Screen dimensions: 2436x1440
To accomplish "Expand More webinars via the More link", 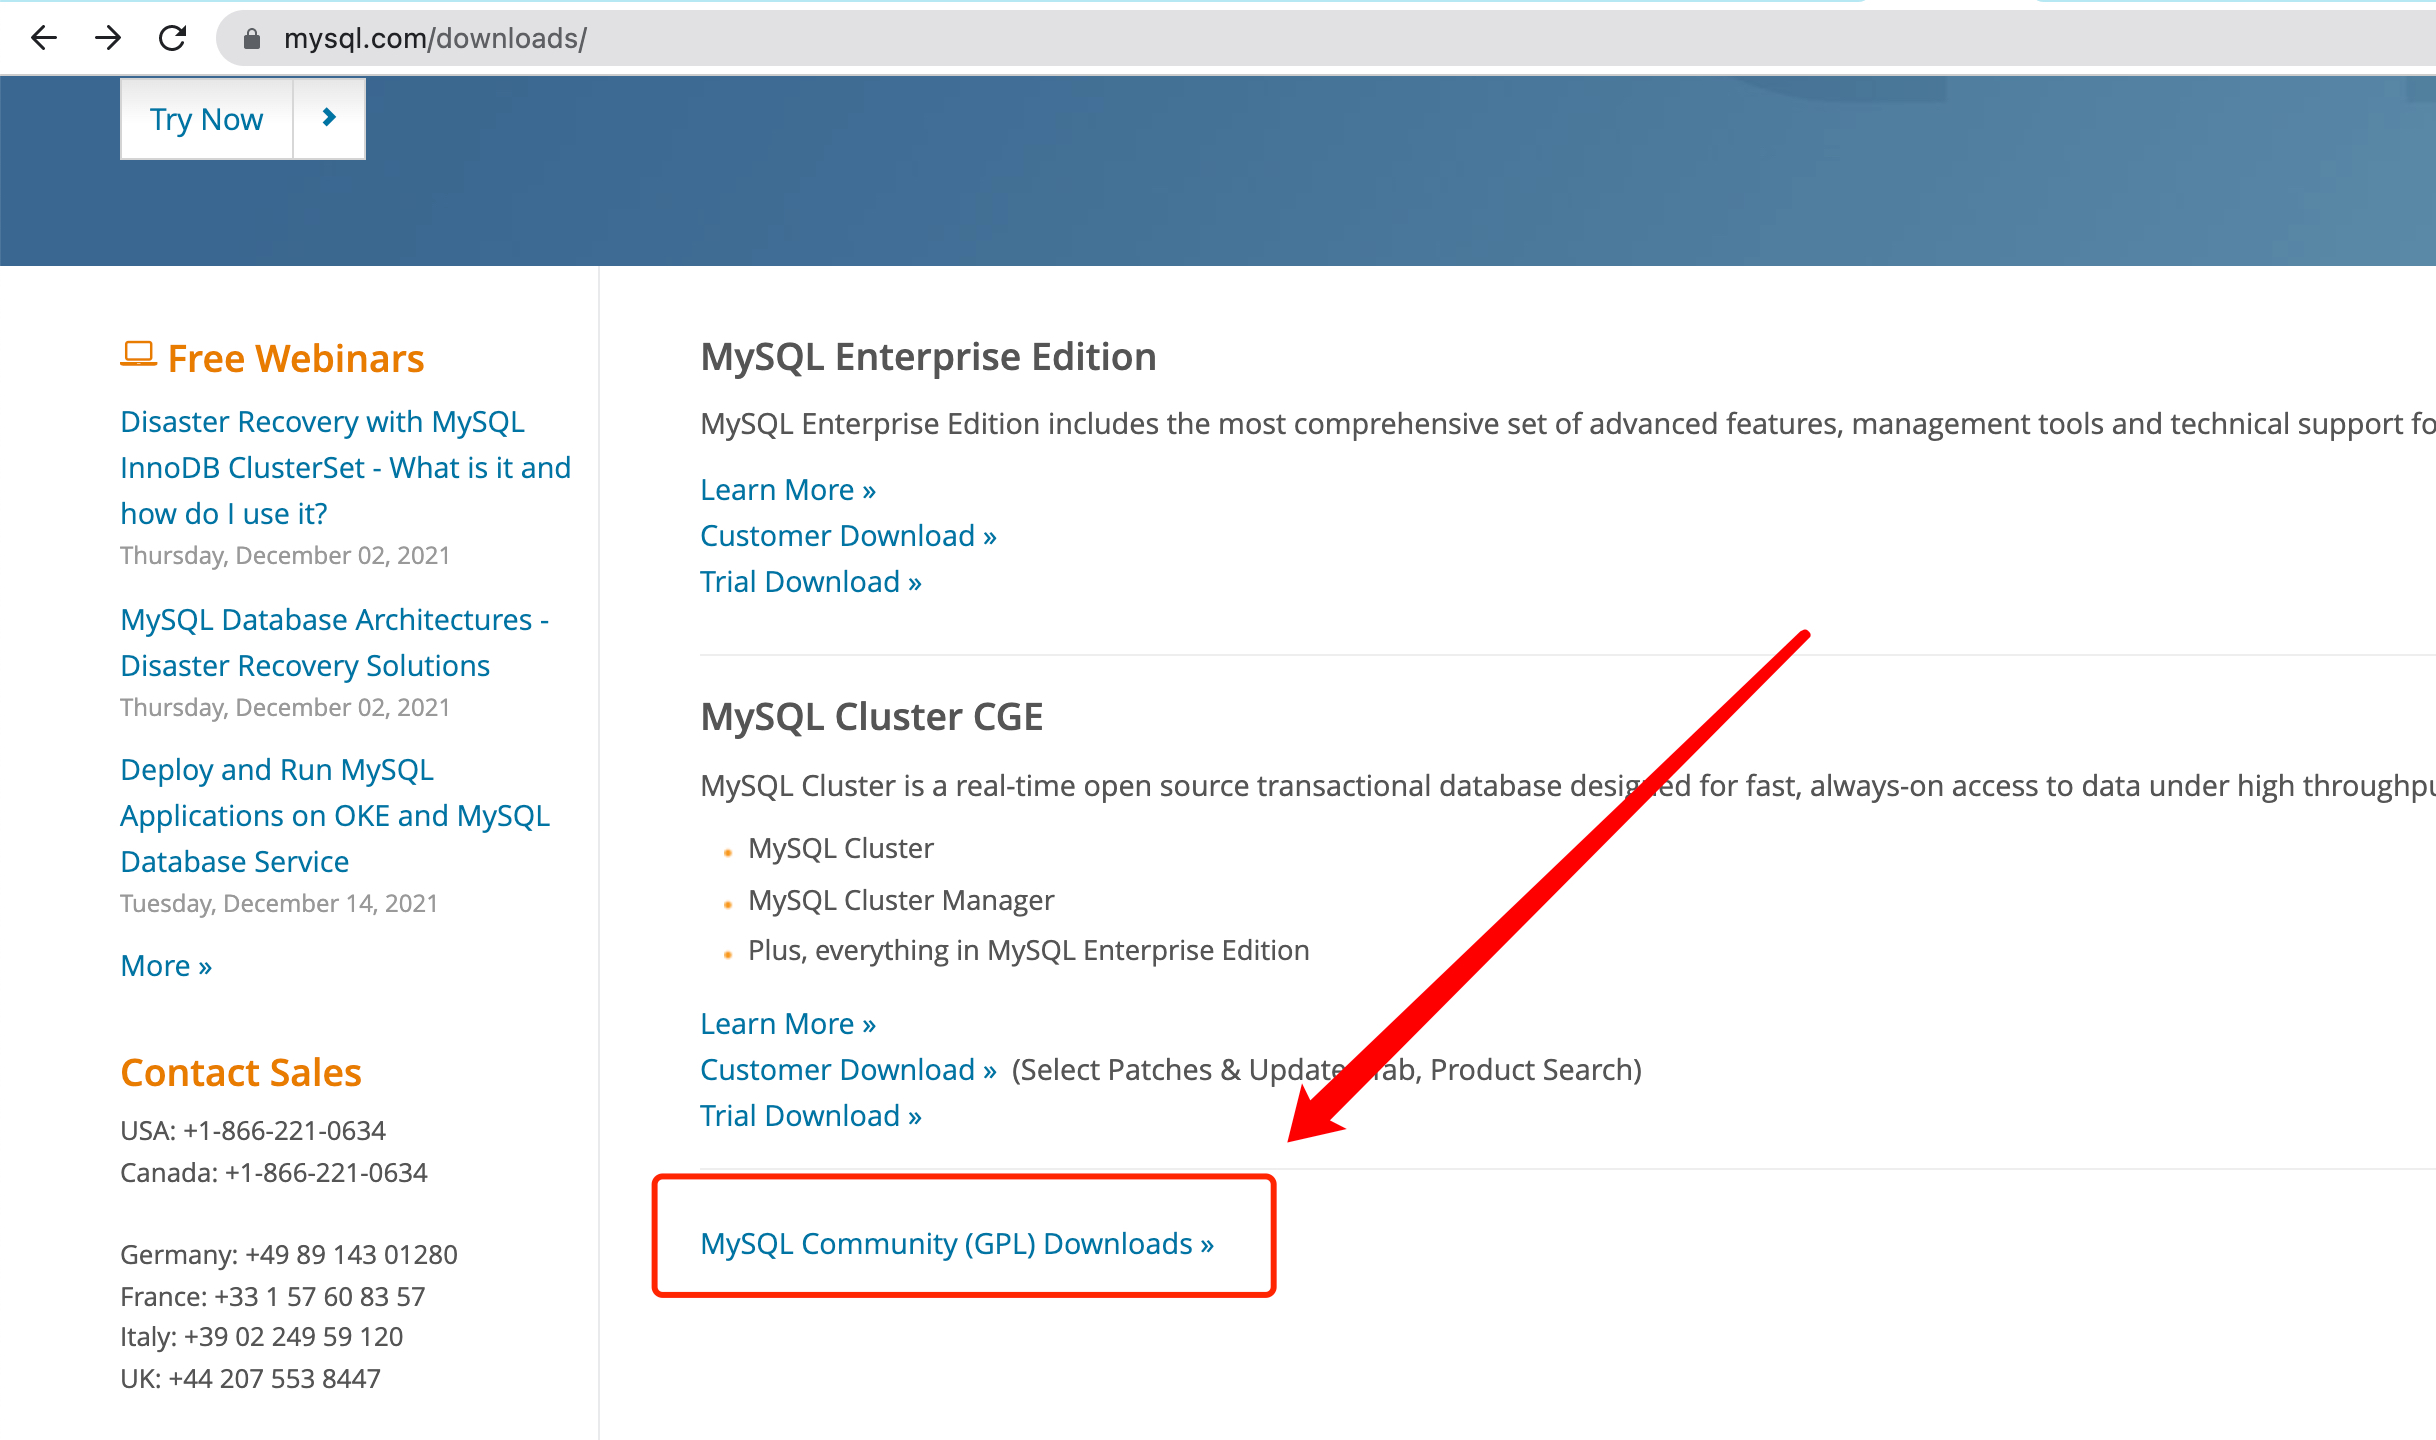I will click(165, 965).
